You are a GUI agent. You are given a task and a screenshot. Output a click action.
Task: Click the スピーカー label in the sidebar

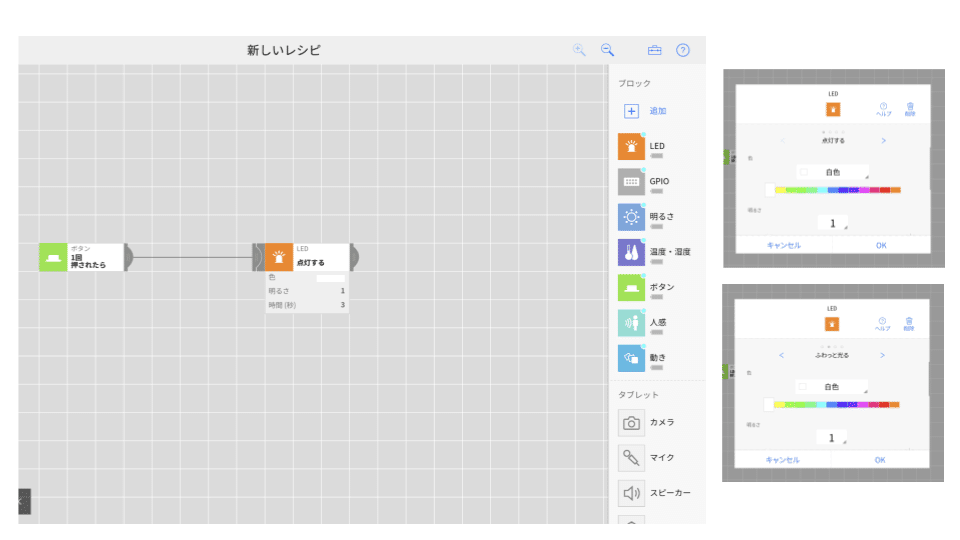click(x=670, y=493)
